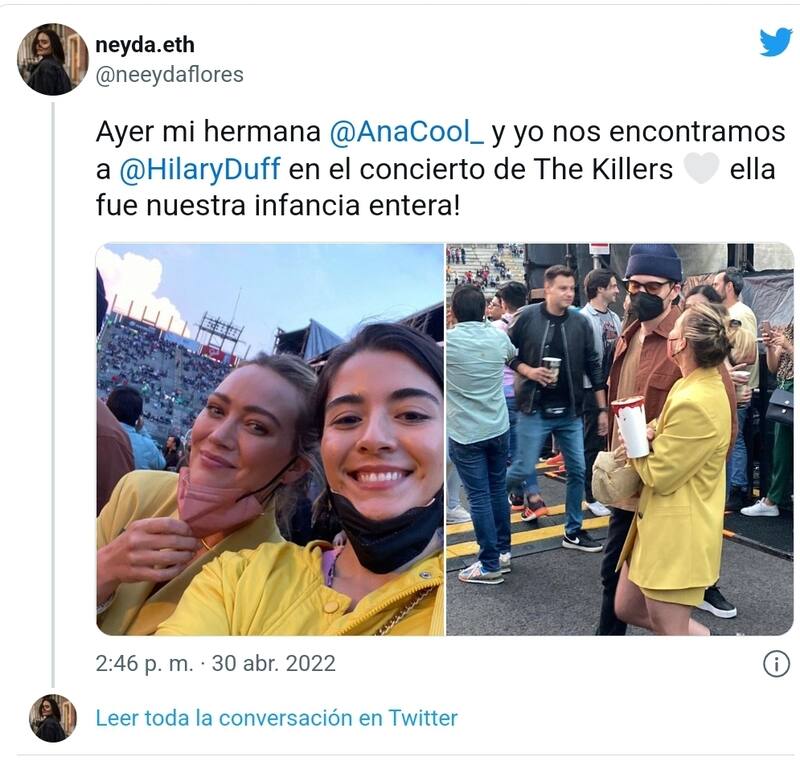This screenshot has width=800, height=761.
Task: Open the @HilaryDuff mention
Action: tap(199, 169)
